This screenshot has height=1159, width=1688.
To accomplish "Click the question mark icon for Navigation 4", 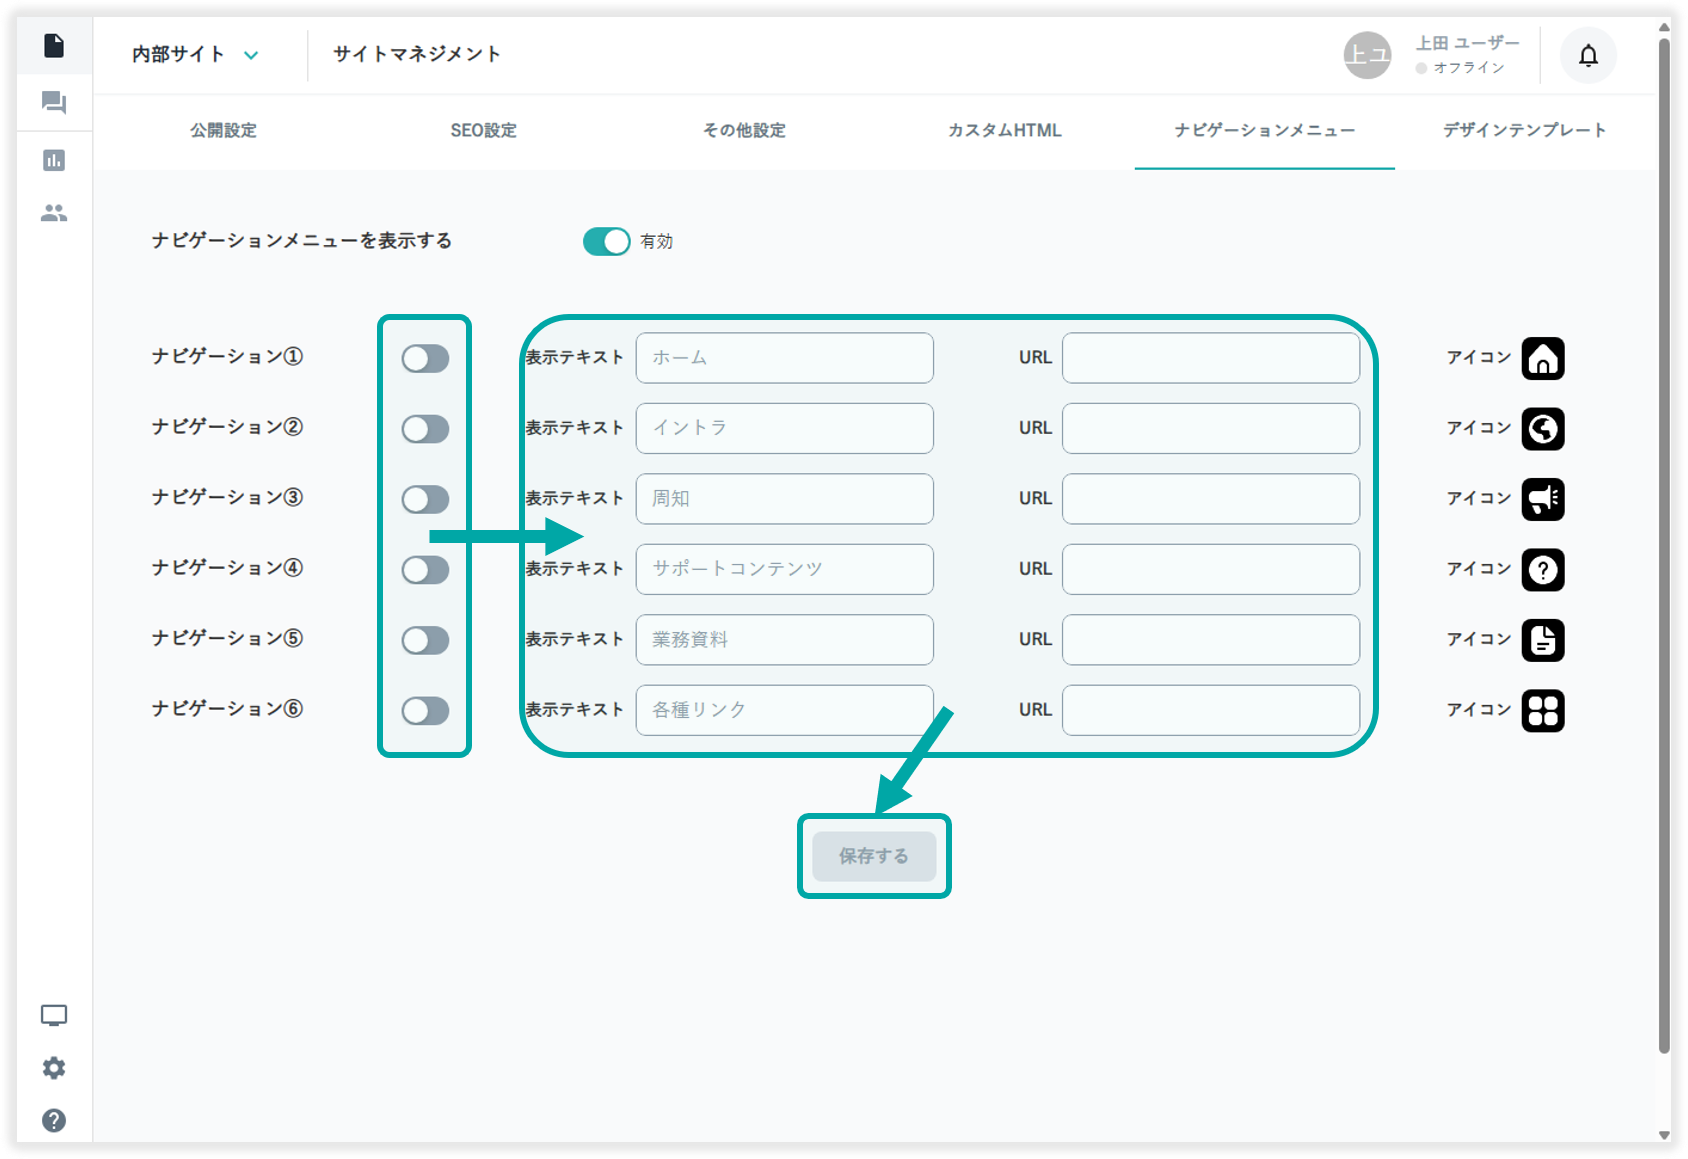I will click(x=1542, y=570).
